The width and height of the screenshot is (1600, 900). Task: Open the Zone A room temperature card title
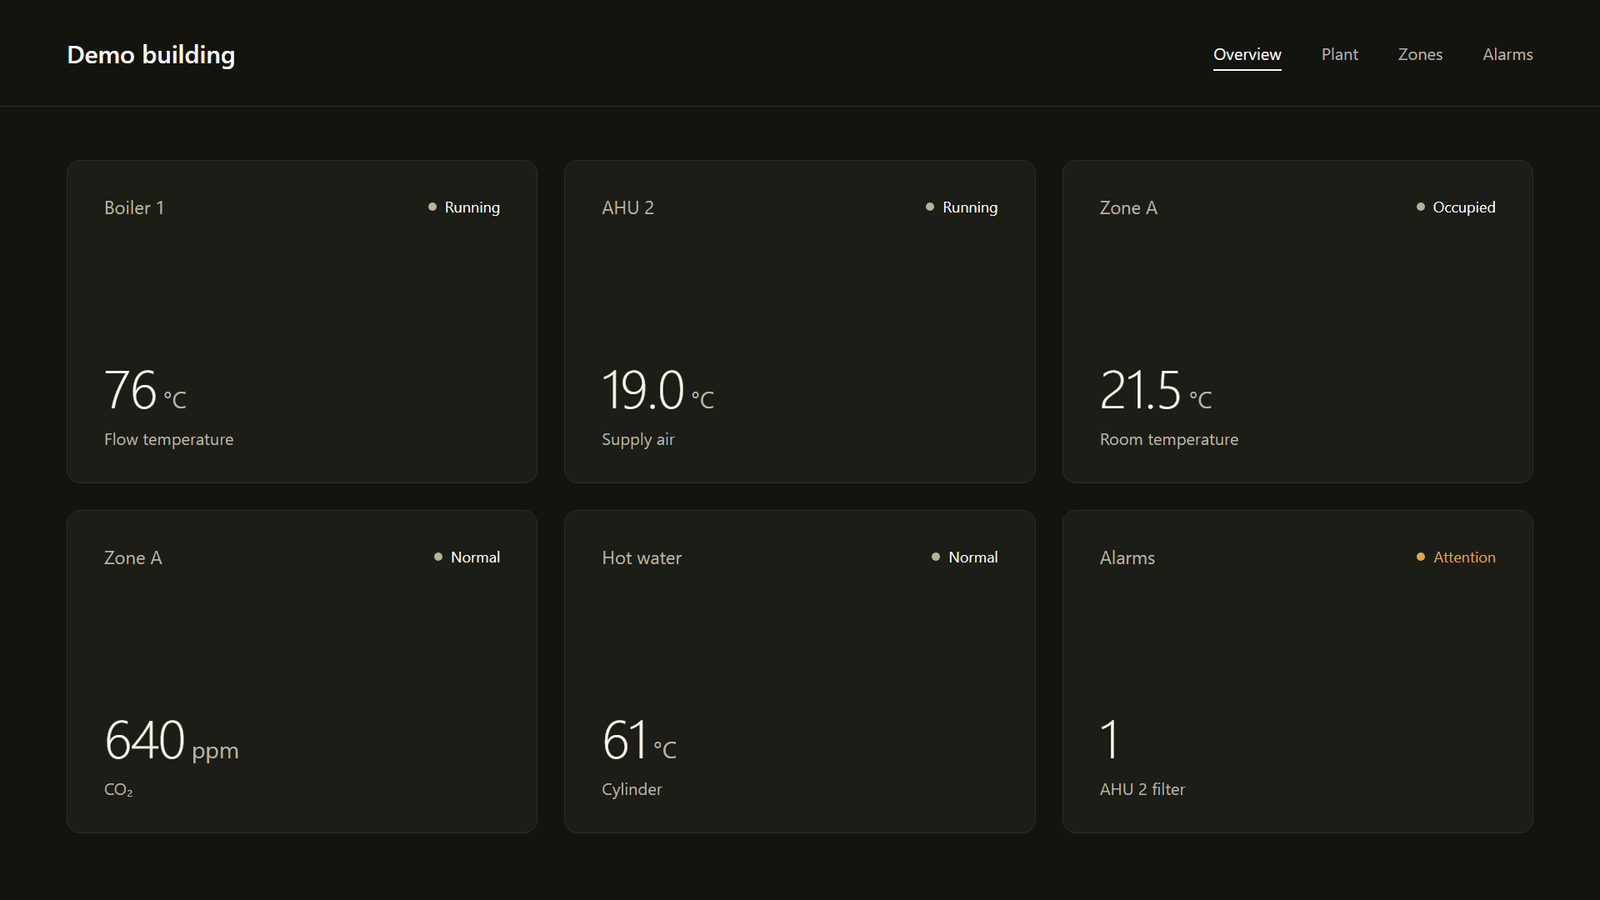coord(1128,208)
